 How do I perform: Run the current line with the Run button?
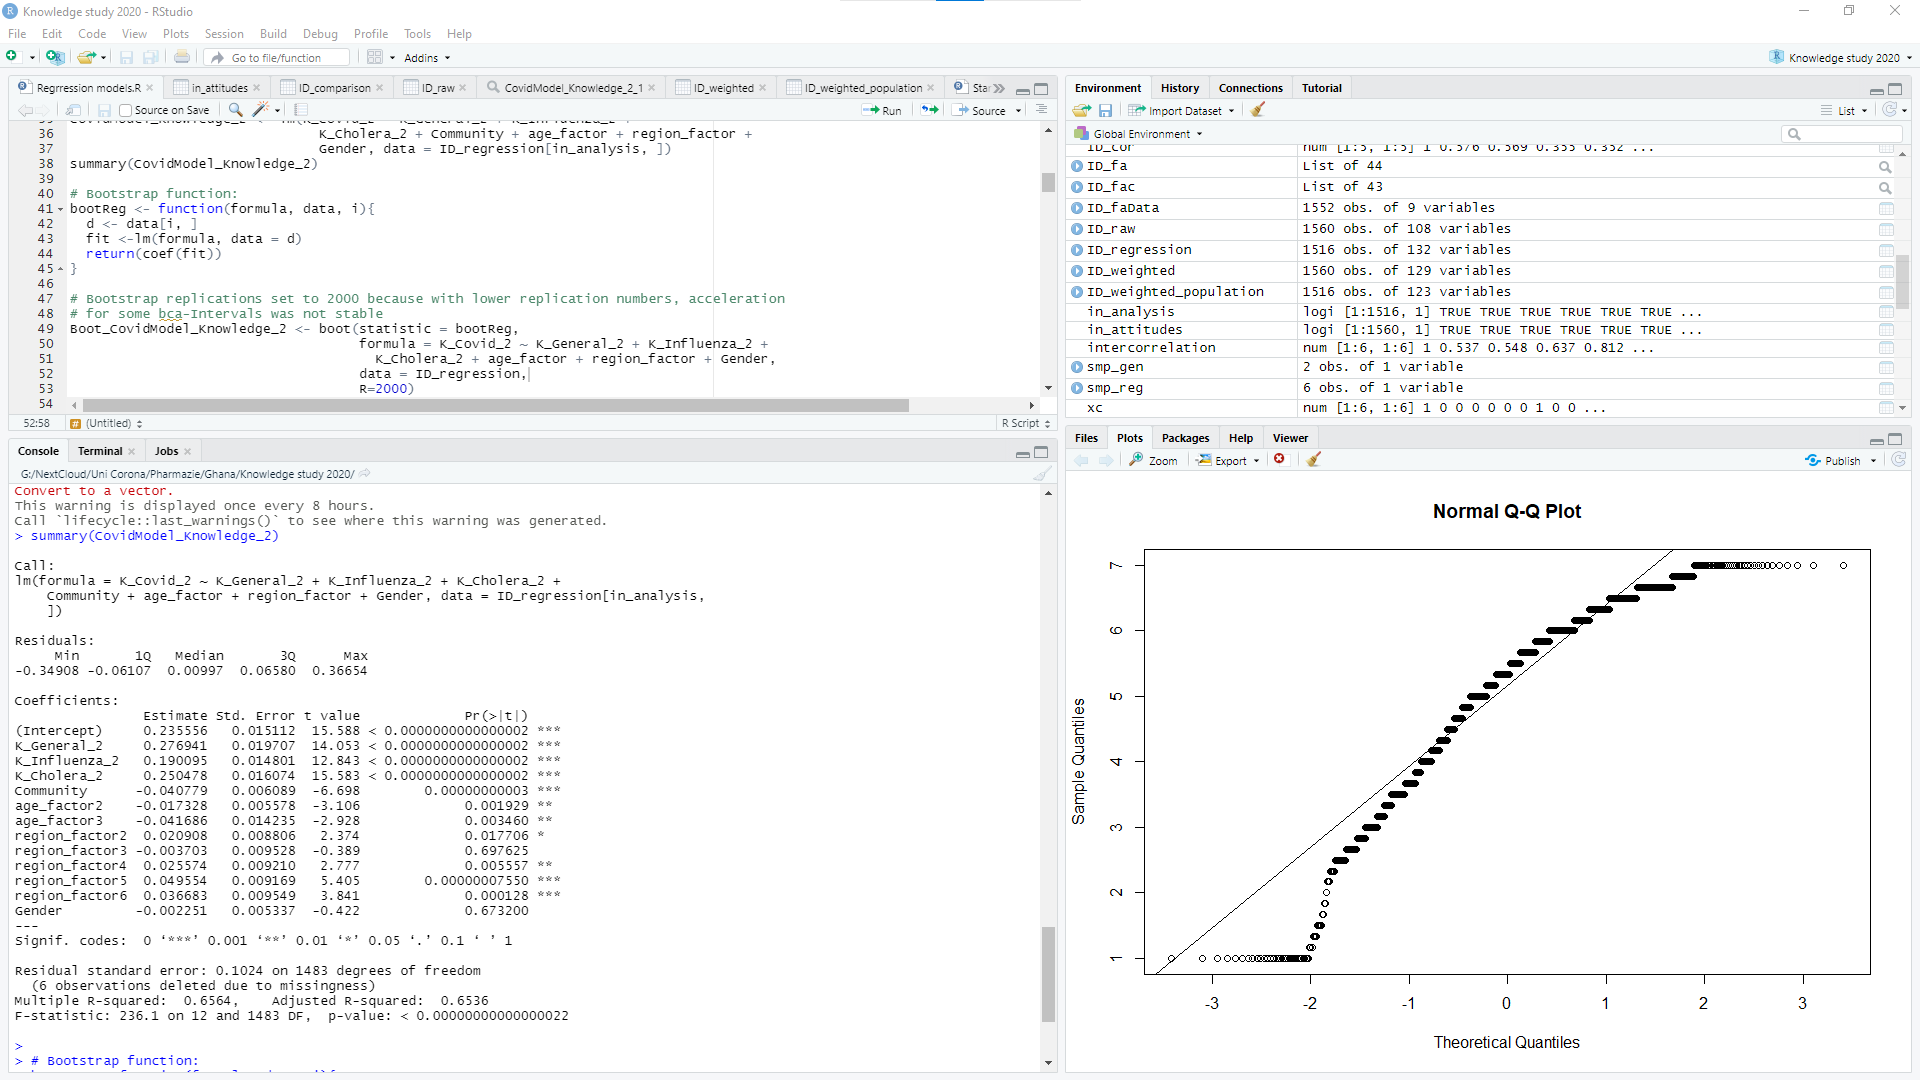(x=883, y=110)
